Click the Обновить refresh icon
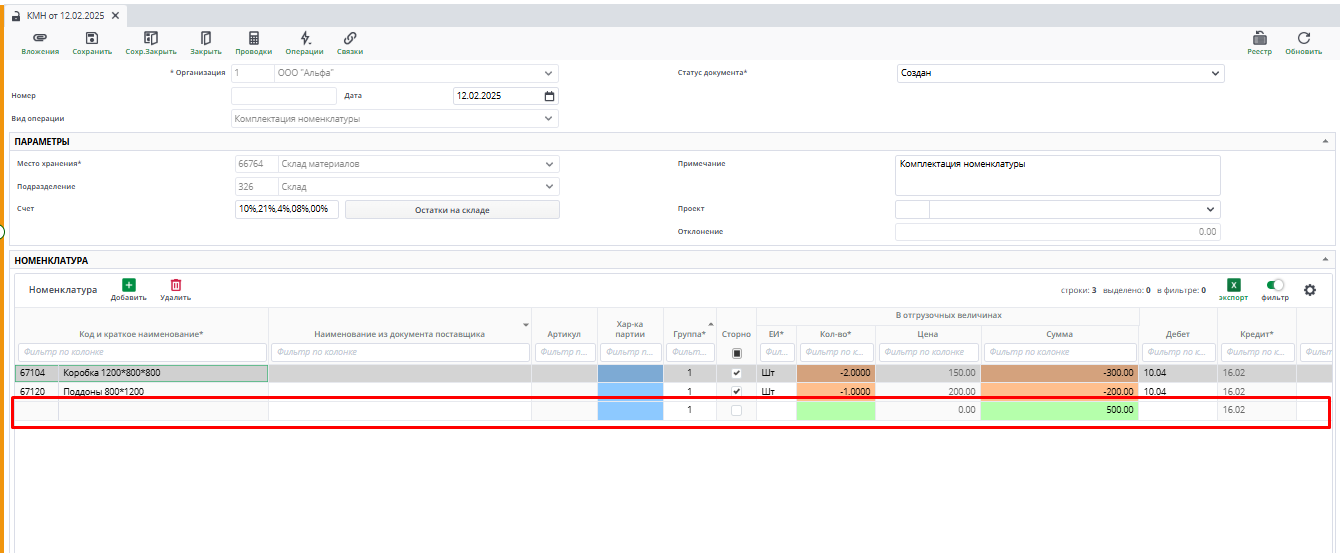This screenshot has width=1340, height=553. coord(1304,38)
